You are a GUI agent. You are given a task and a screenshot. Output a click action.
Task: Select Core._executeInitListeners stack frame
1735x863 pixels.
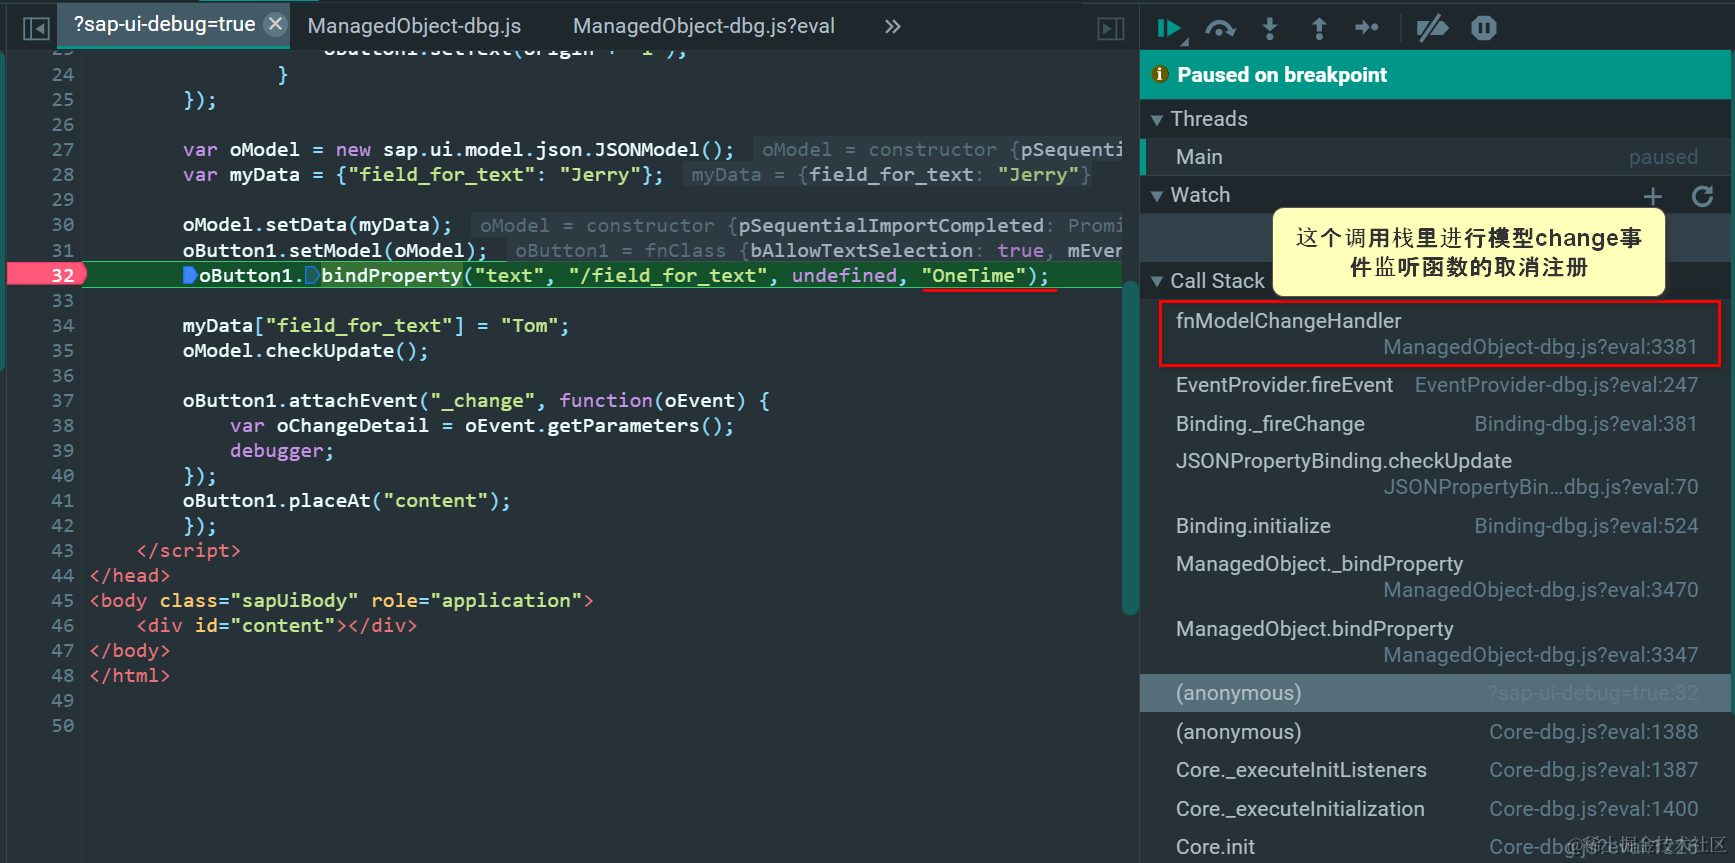1435,770
